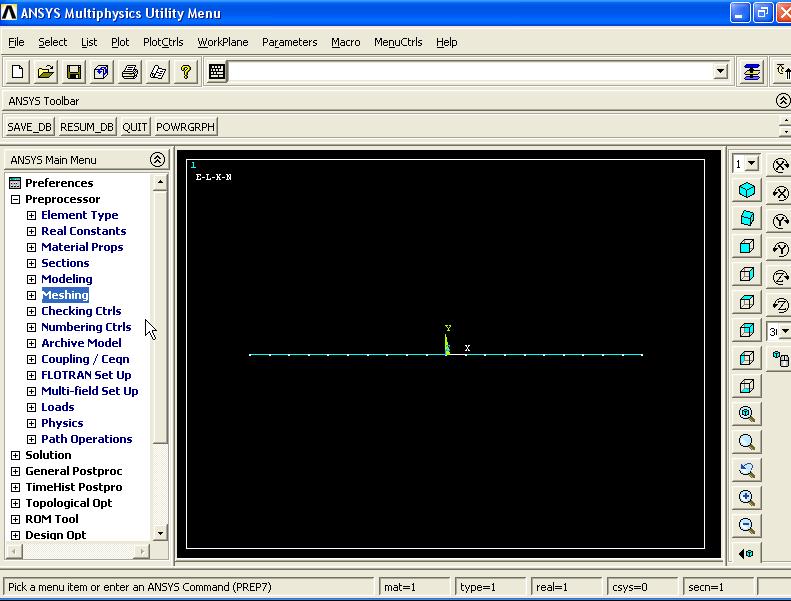Viewport: 791px width, 601px height.
Task: Open the PlotCtrls menu
Action: [x=163, y=42]
